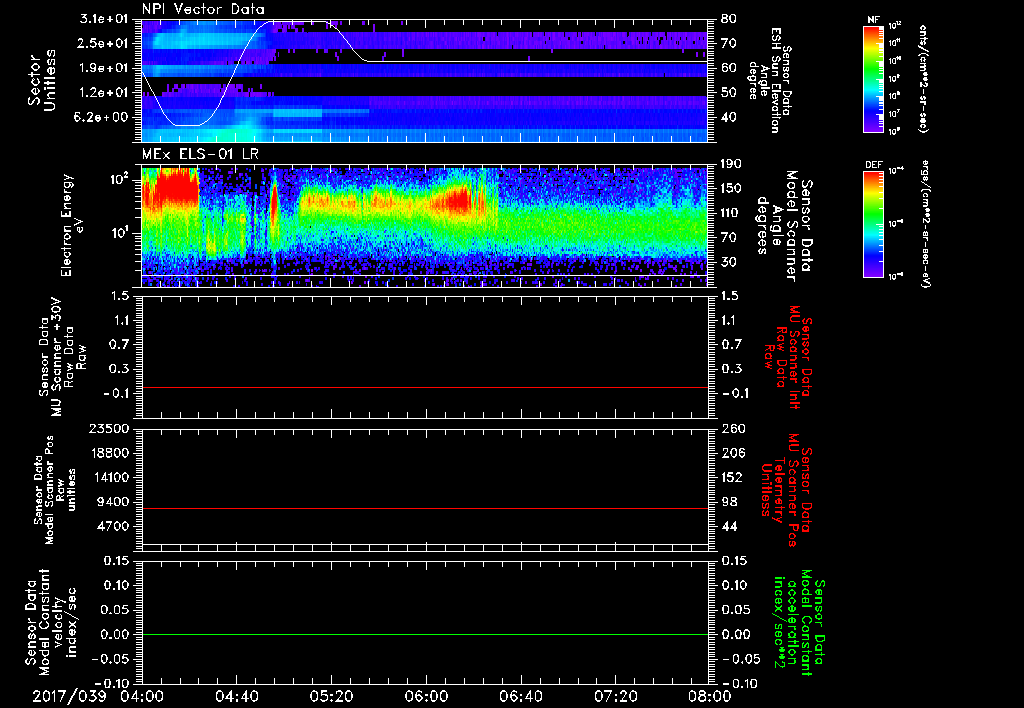
Task: Click the "98" telemetry tick label
Action: coord(729,502)
